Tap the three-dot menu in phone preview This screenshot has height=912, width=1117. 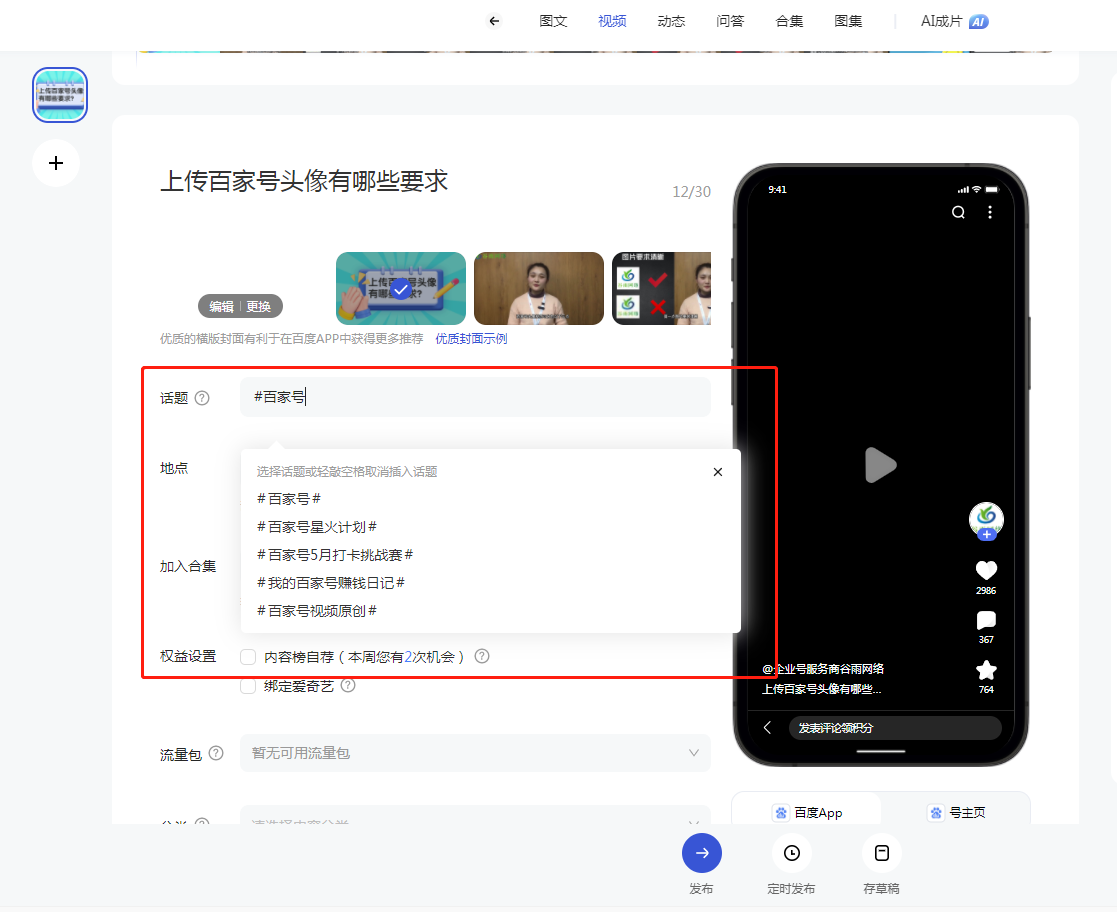989,212
